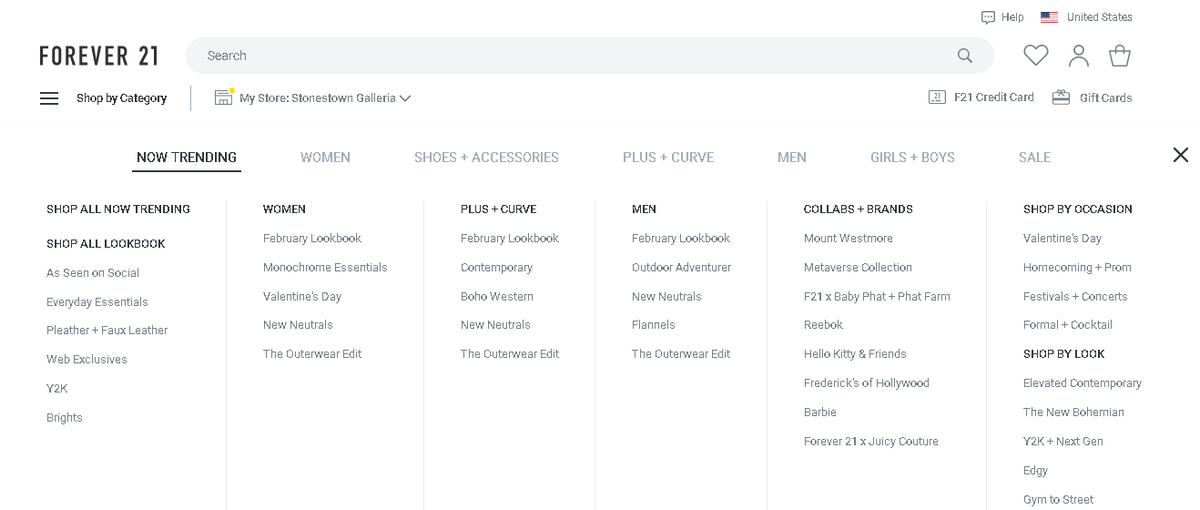Open the shopping bag icon
1200x510 pixels.
tap(1120, 56)
